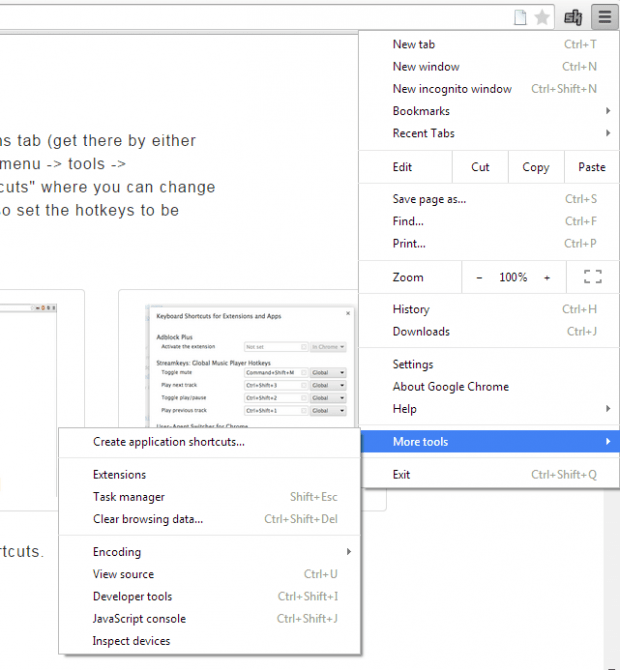The width and height of the screenshot is (620, 670).
Task: Select Inspect devices
Action: point(209,641)
